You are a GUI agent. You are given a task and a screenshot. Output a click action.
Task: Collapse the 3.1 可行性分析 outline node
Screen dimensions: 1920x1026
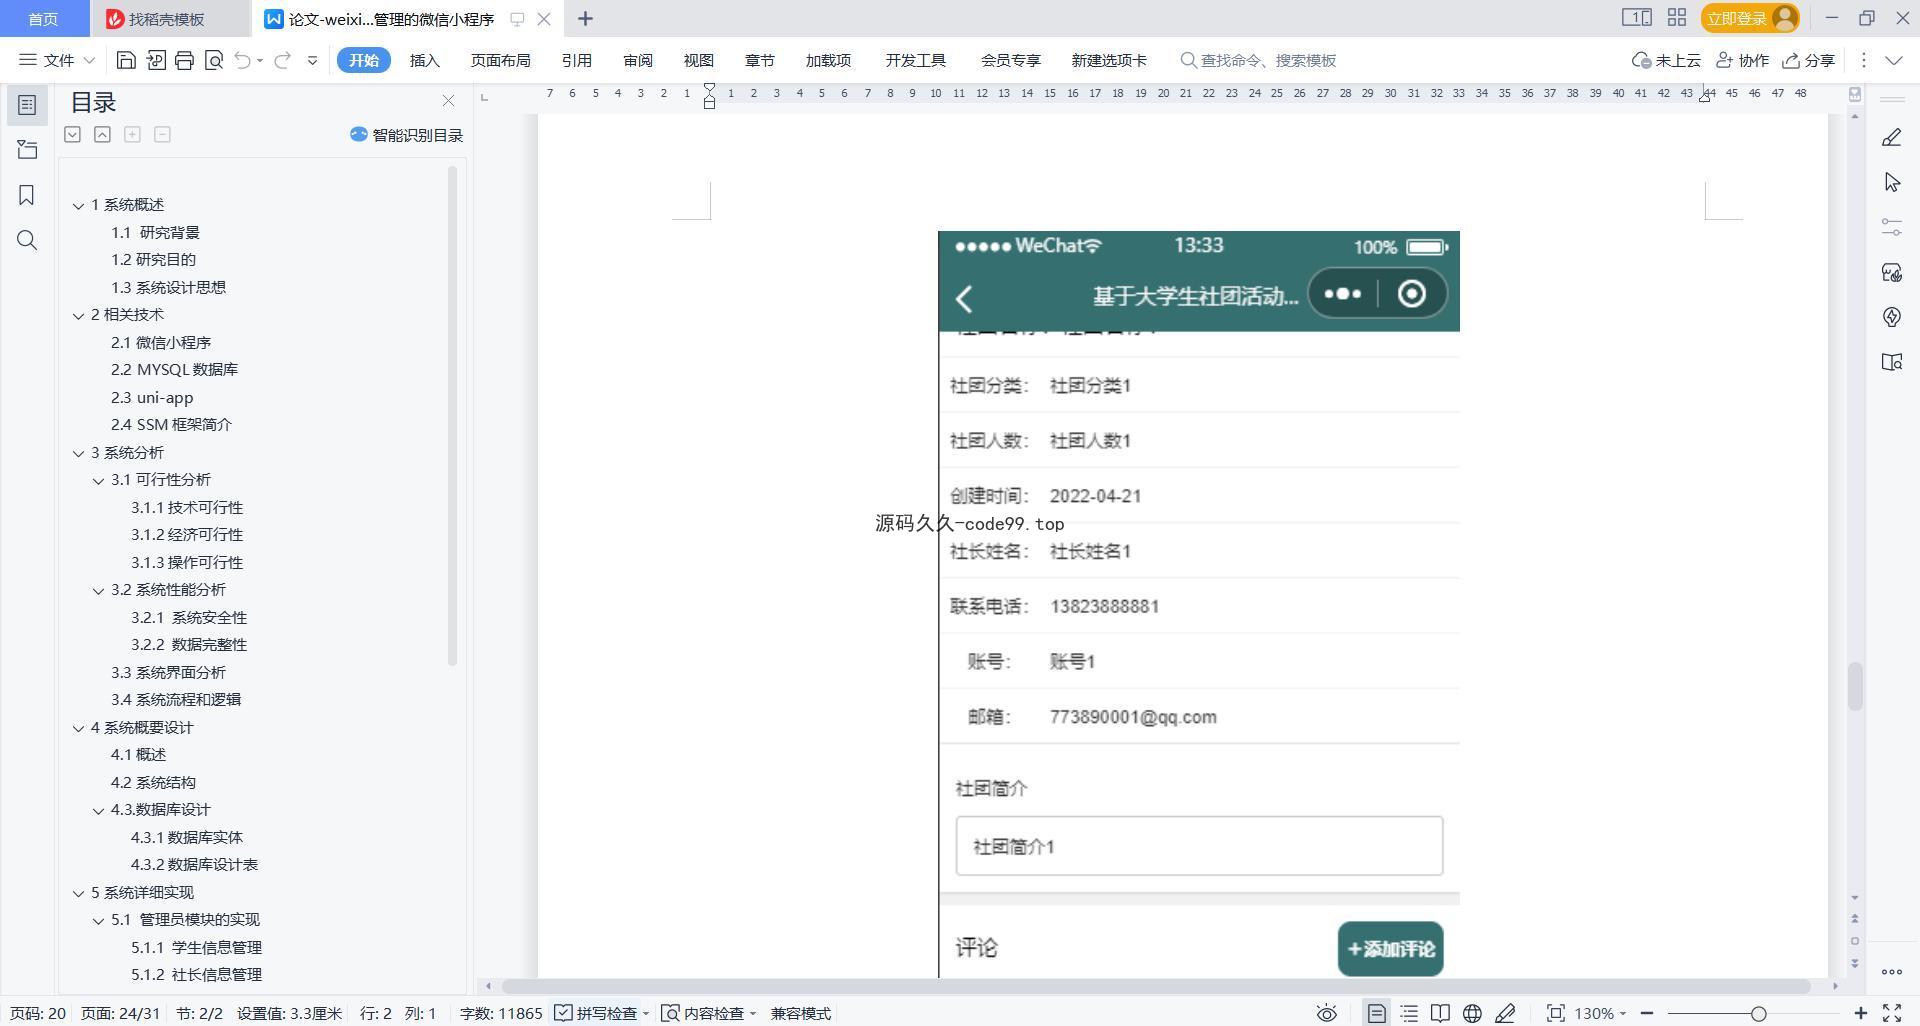click(x=98, y=481)
